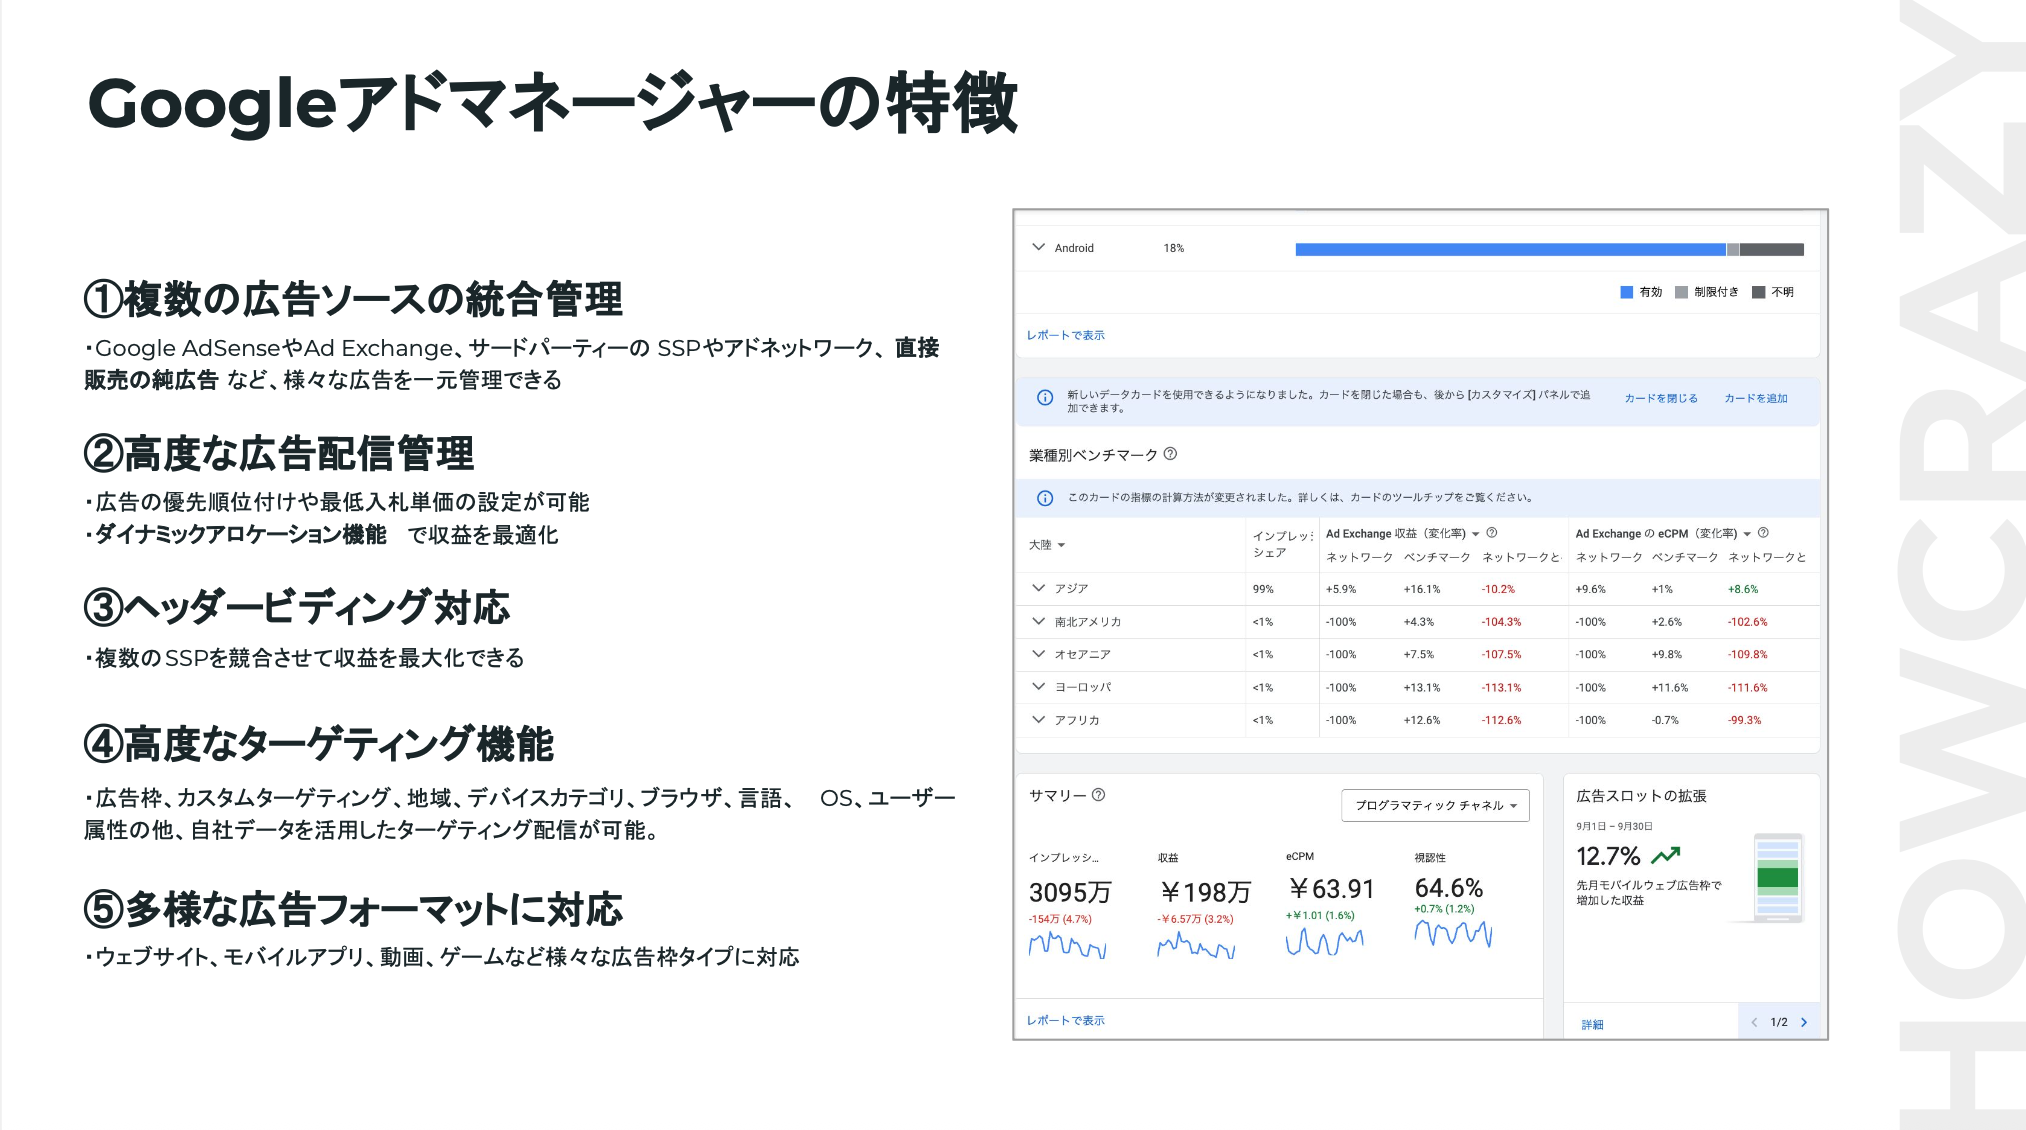
Task: Go to previous ad slot expansion card
Action: click(1754, 1022)
